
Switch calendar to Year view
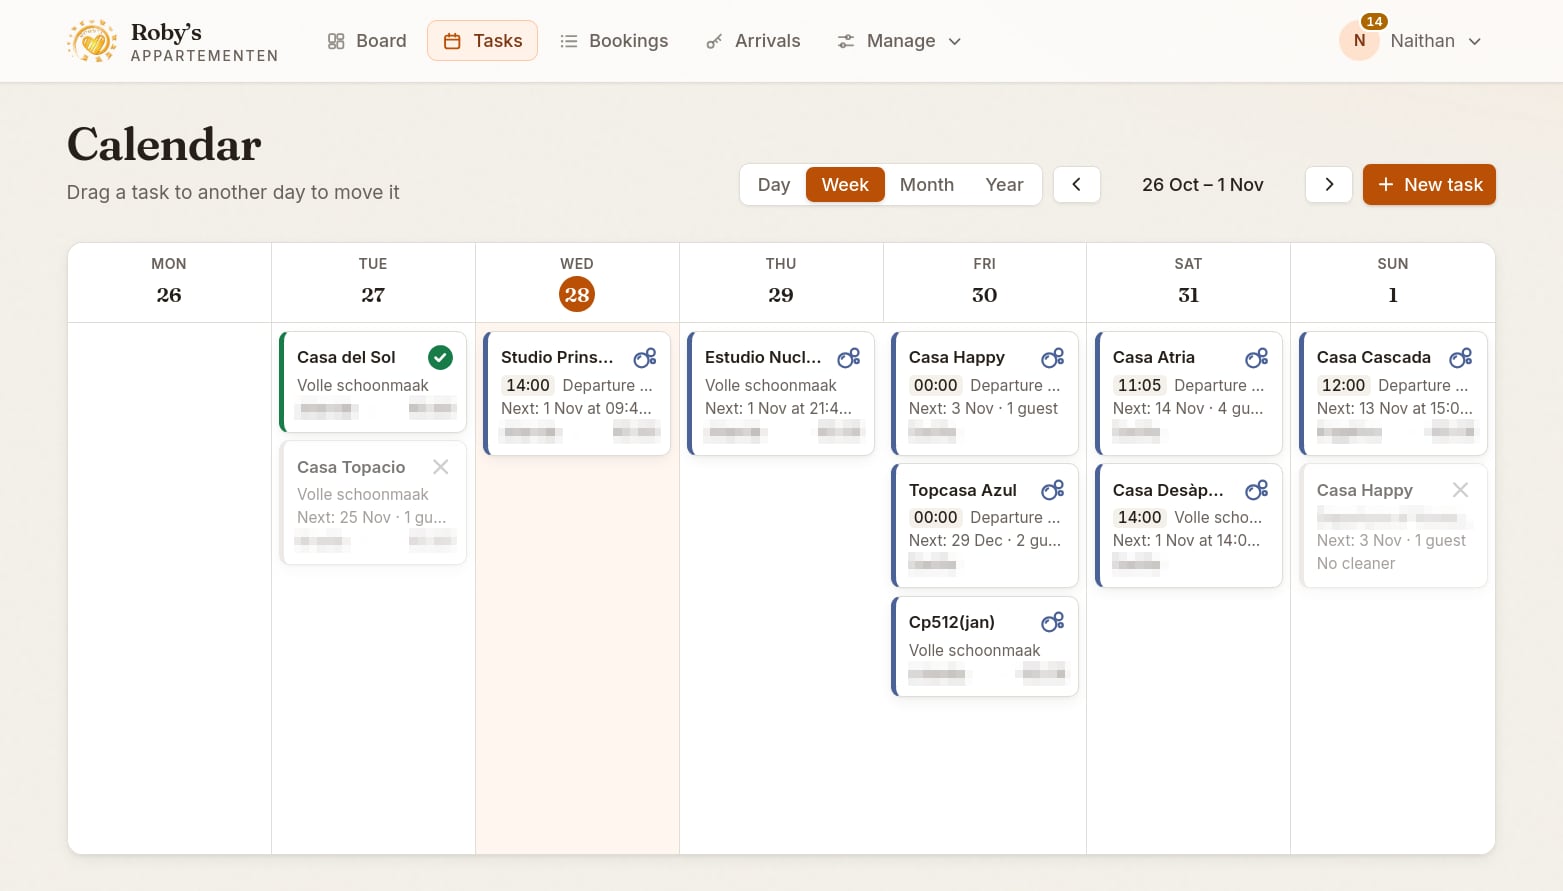(1004, 185)
